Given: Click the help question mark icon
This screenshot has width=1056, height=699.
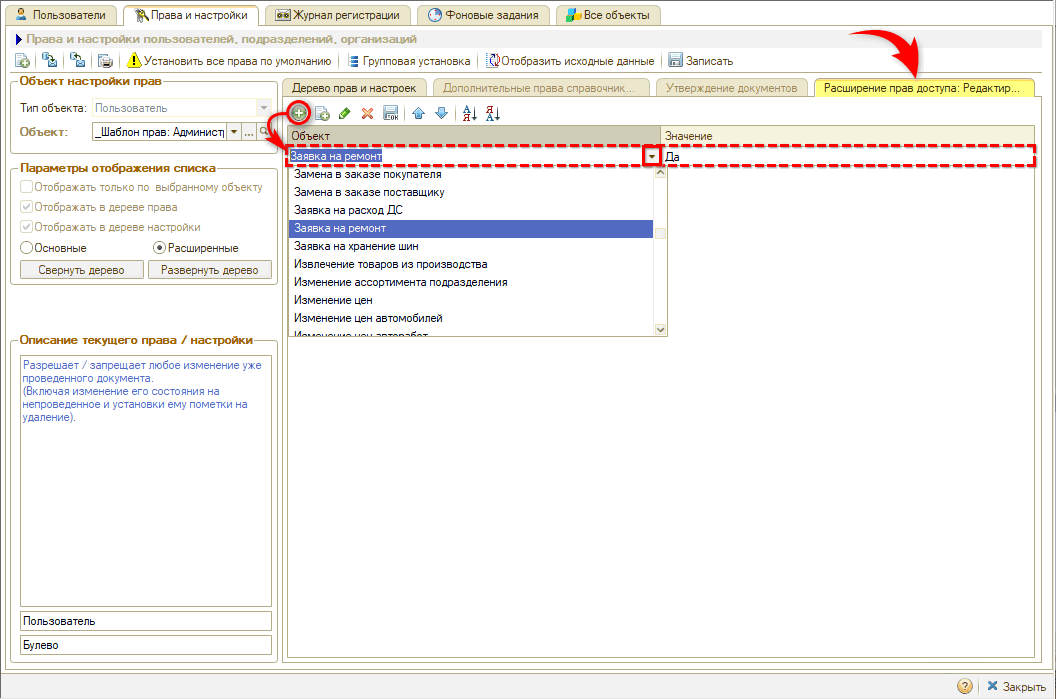Looking at the screenshot, I should (965, 687).
